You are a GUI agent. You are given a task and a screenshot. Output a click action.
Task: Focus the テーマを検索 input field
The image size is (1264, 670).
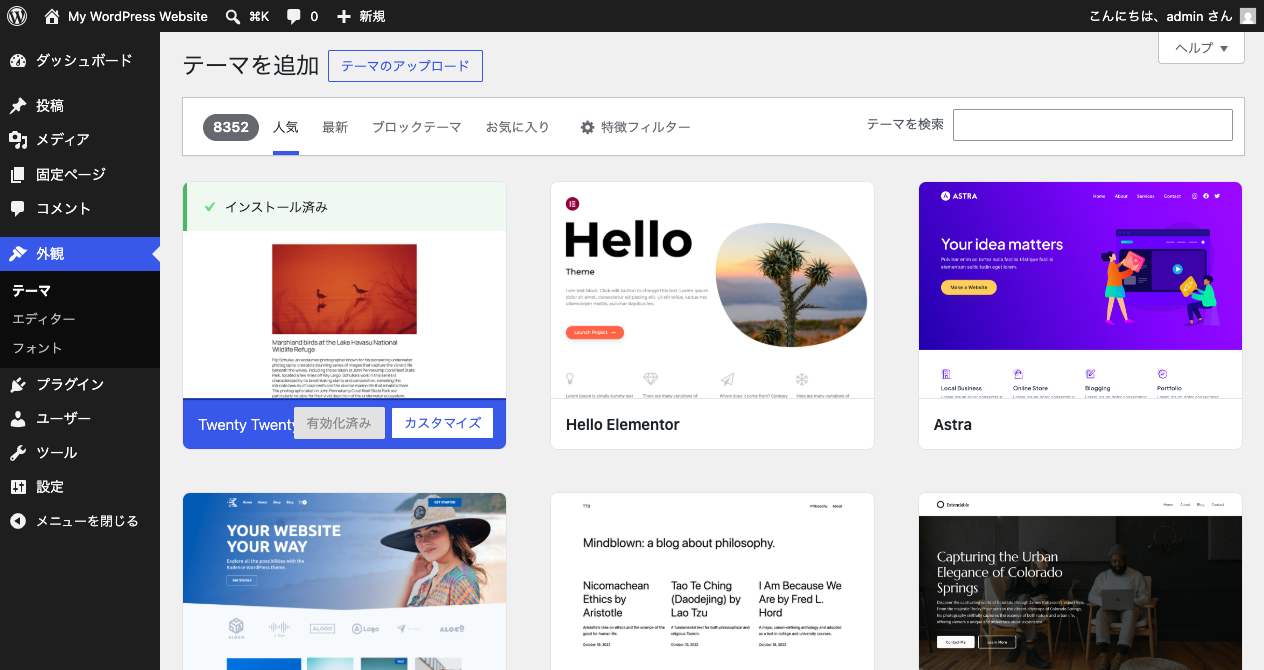pyautogui.click(x=1093, y=125)
